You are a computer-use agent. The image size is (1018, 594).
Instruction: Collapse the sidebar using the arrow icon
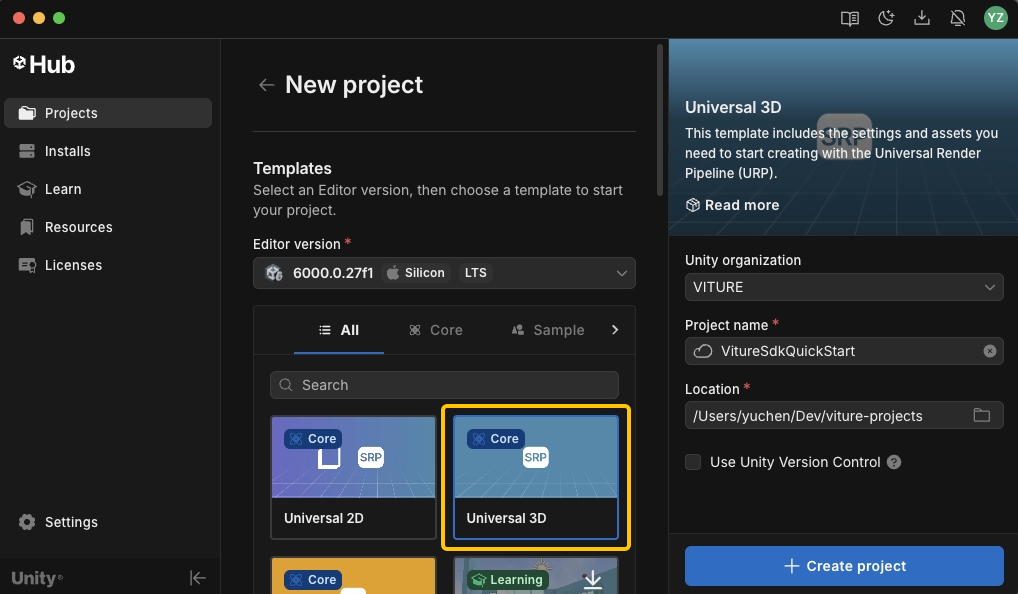198,577
